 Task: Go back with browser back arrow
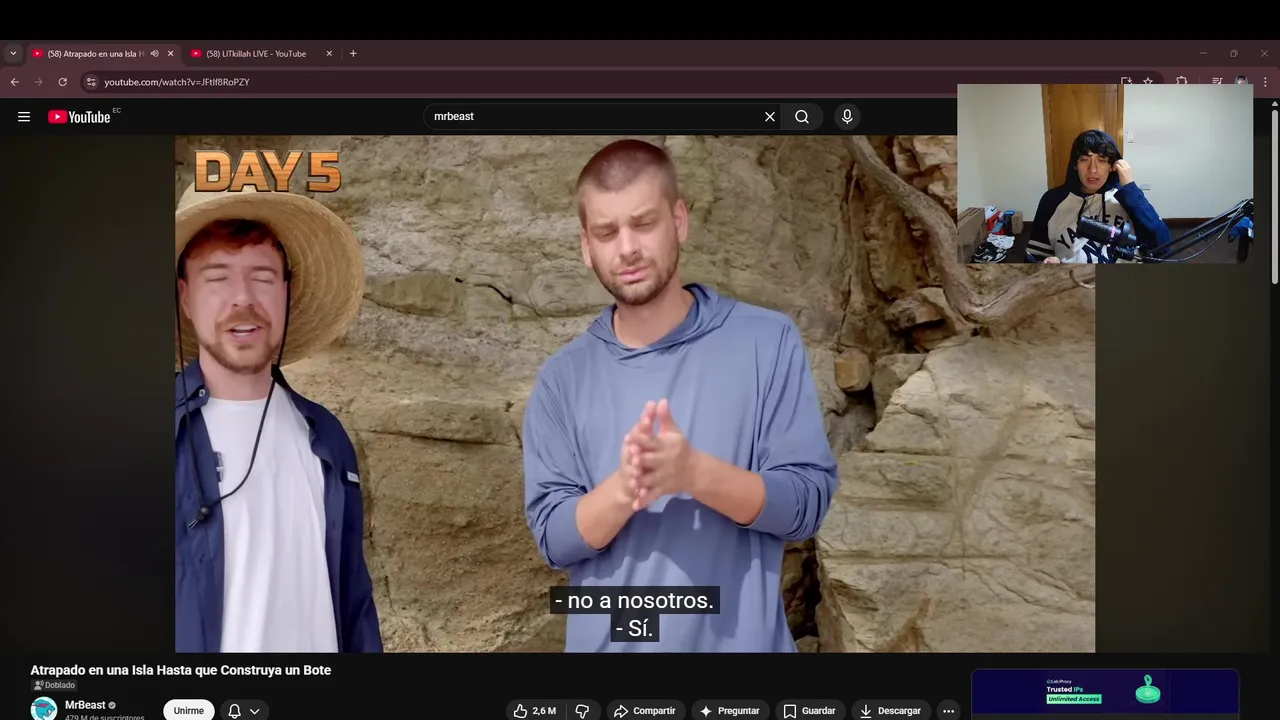(14, 82)
